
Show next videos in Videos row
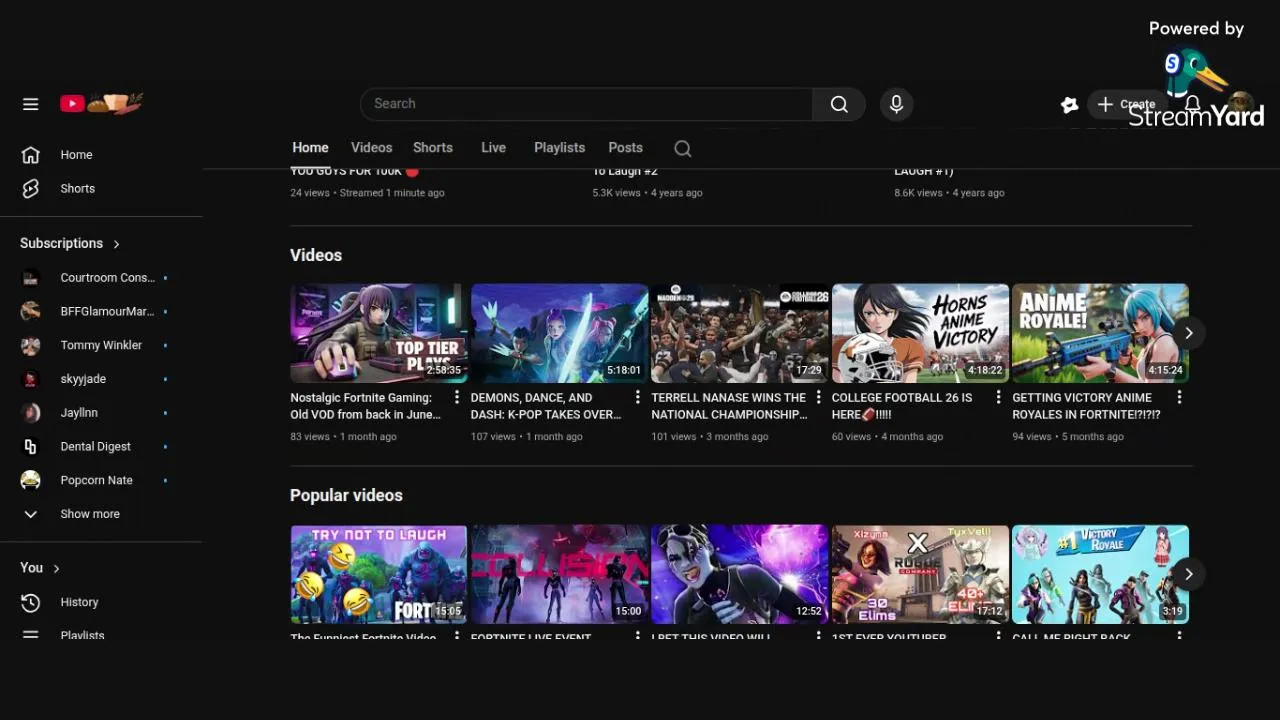point(1188,333)
